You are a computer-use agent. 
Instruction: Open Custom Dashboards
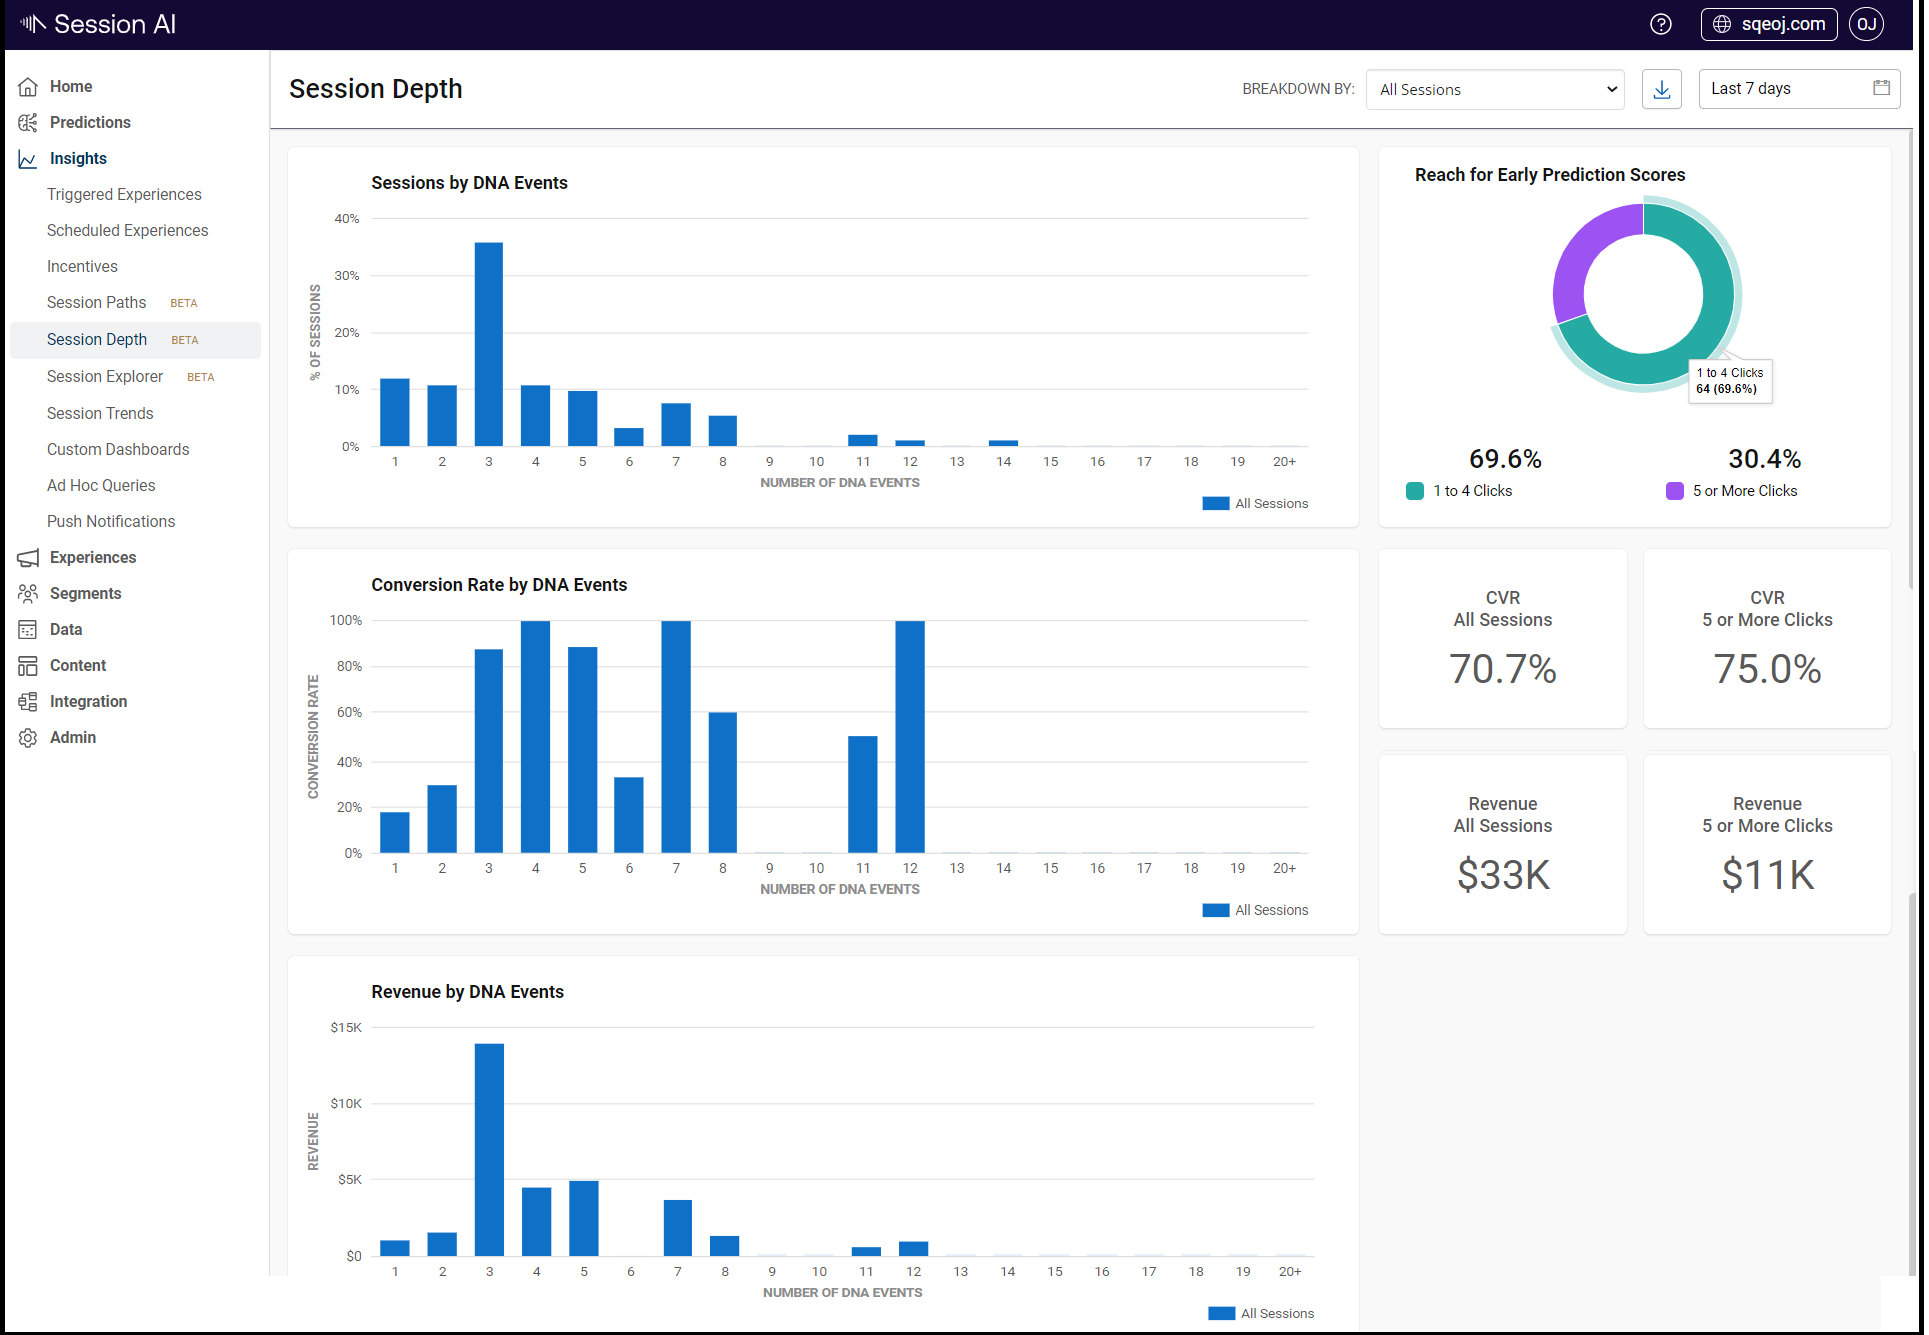tap(118, 450)
